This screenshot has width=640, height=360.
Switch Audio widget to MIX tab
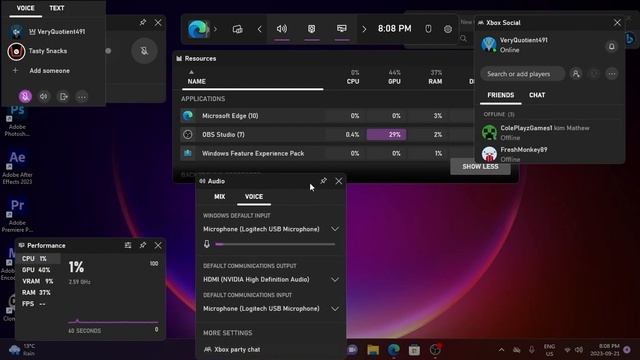click(220, 197)
